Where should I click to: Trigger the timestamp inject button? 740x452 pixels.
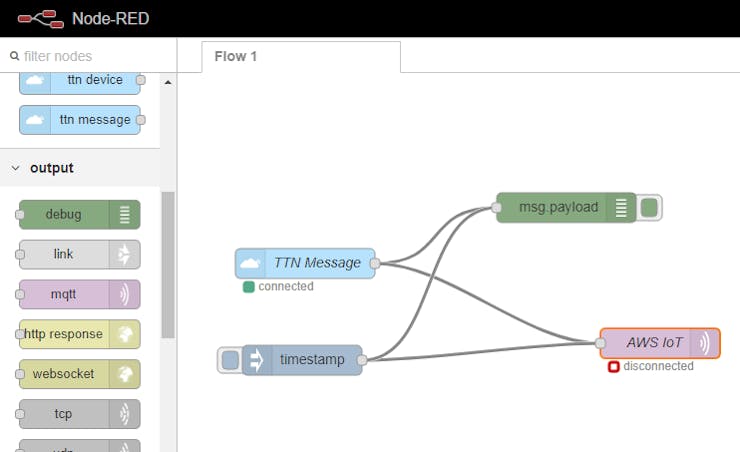(230, 360)
